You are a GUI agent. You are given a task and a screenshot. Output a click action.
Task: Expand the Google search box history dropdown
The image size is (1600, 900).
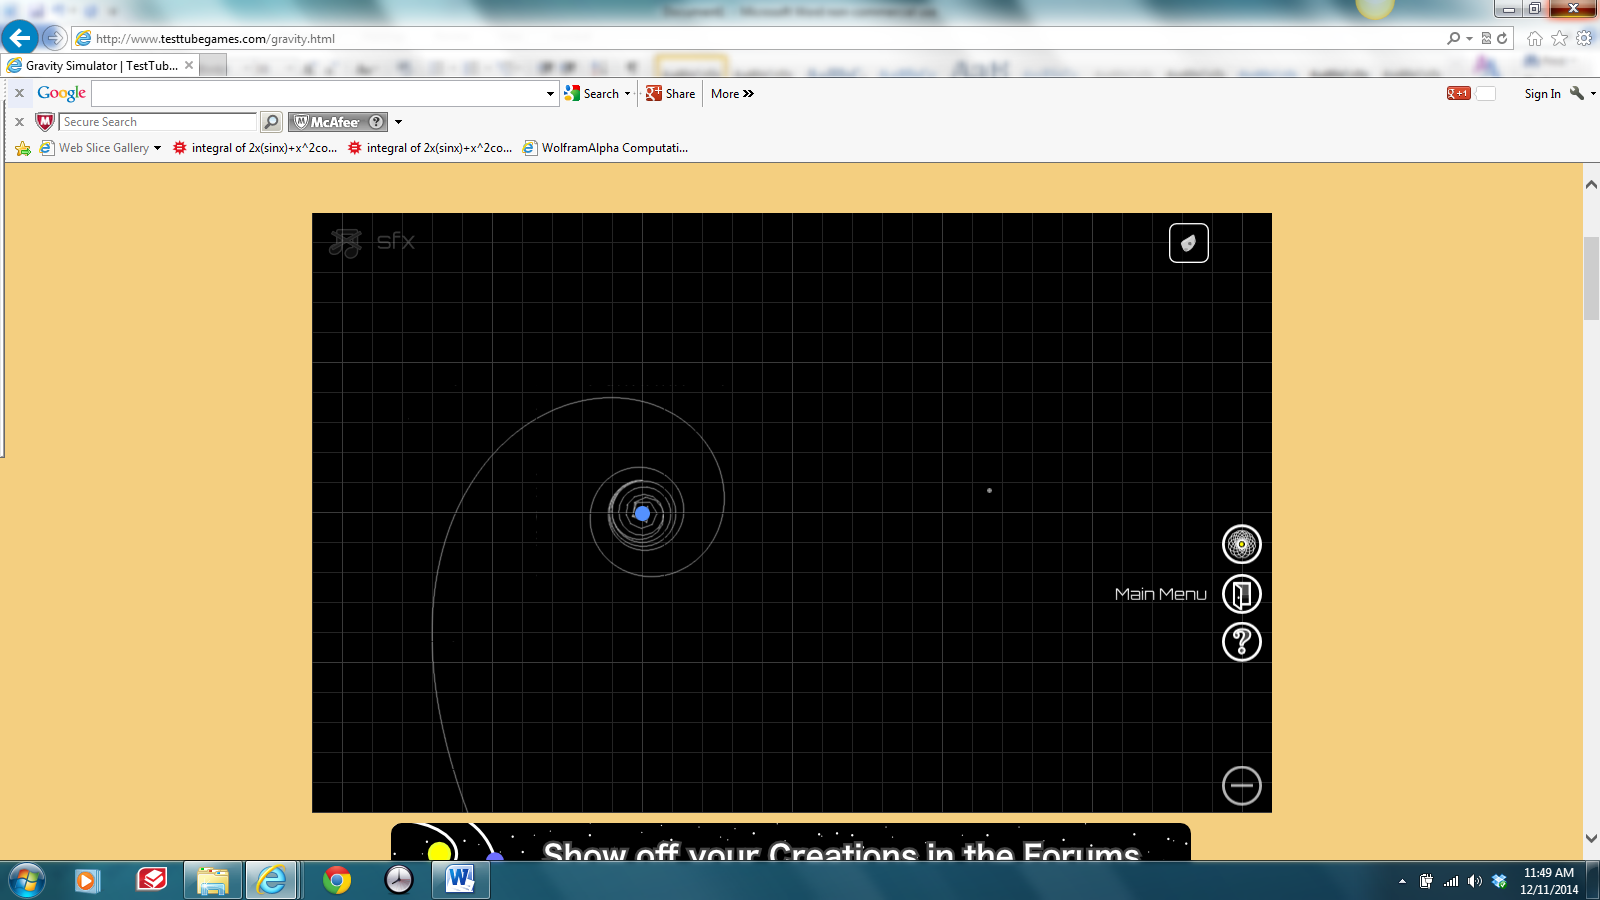pos(550,94)
